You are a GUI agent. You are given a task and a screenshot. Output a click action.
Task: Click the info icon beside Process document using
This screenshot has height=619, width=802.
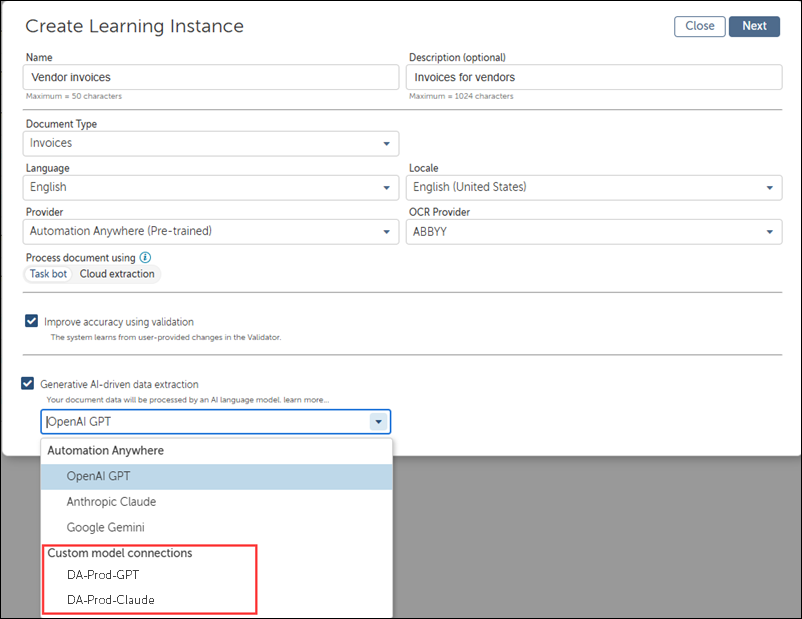(x=145, y=257)
